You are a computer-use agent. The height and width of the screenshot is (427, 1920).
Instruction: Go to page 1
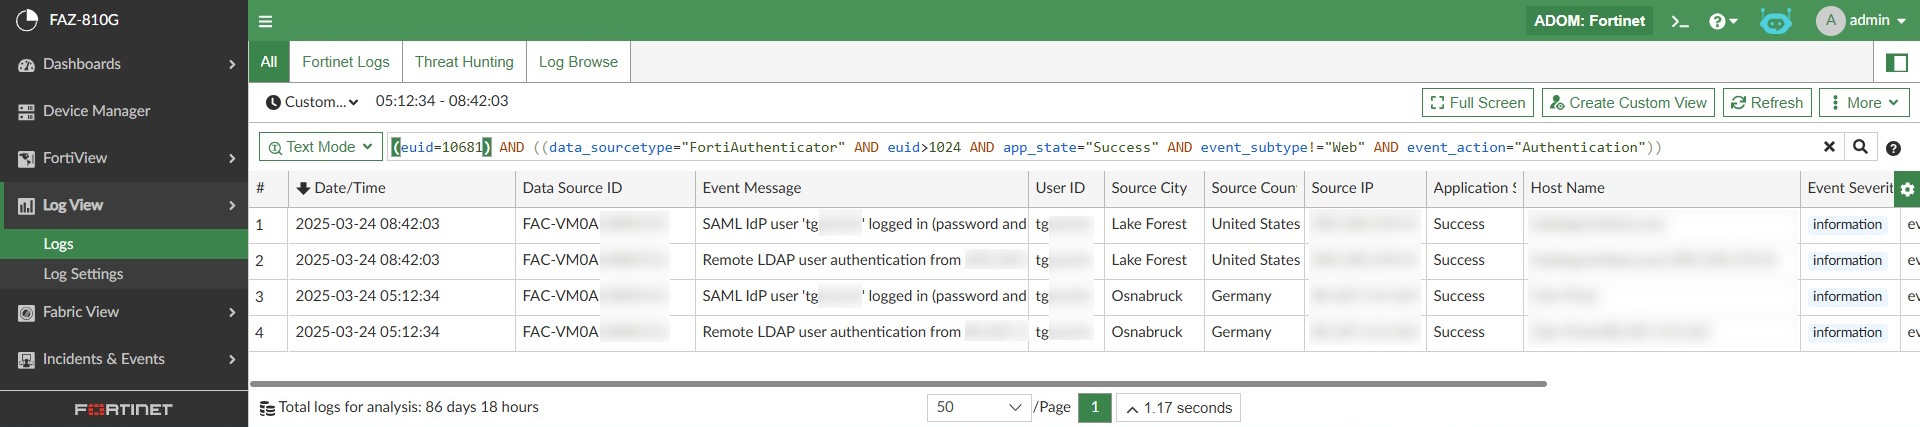tap(1095, 407)
